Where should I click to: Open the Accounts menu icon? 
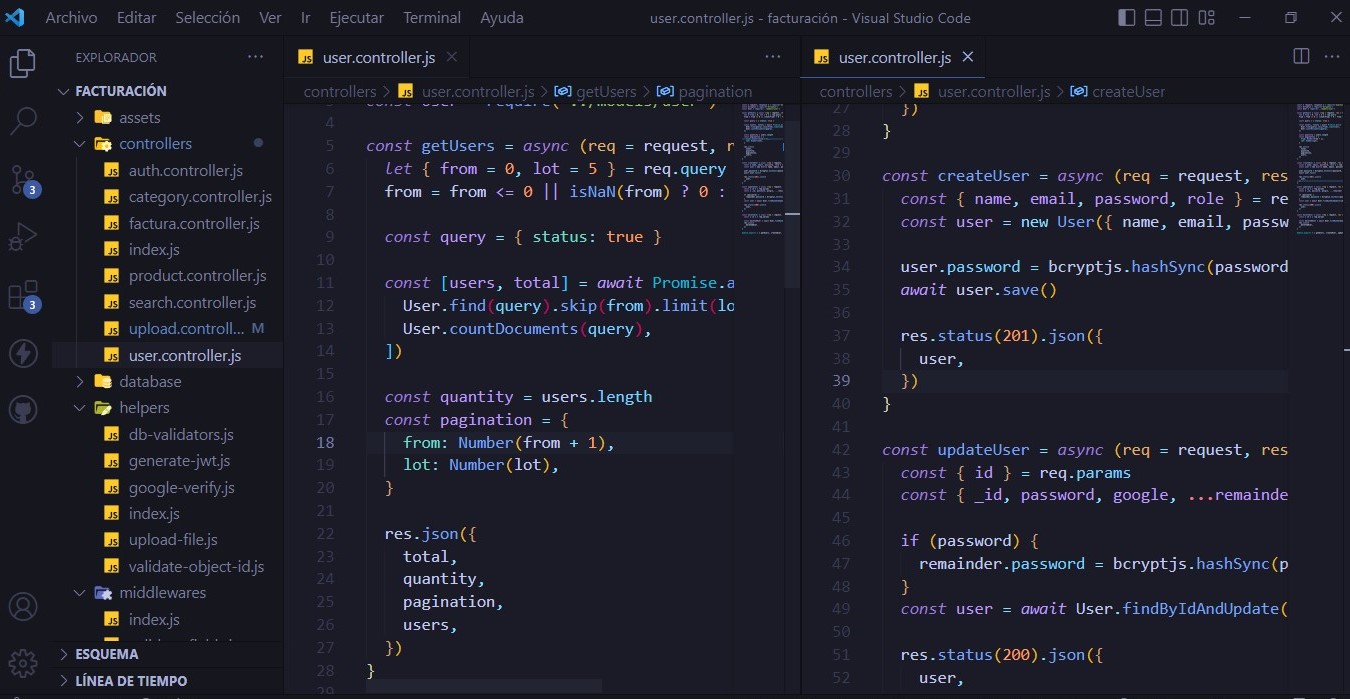click(22, 606)
